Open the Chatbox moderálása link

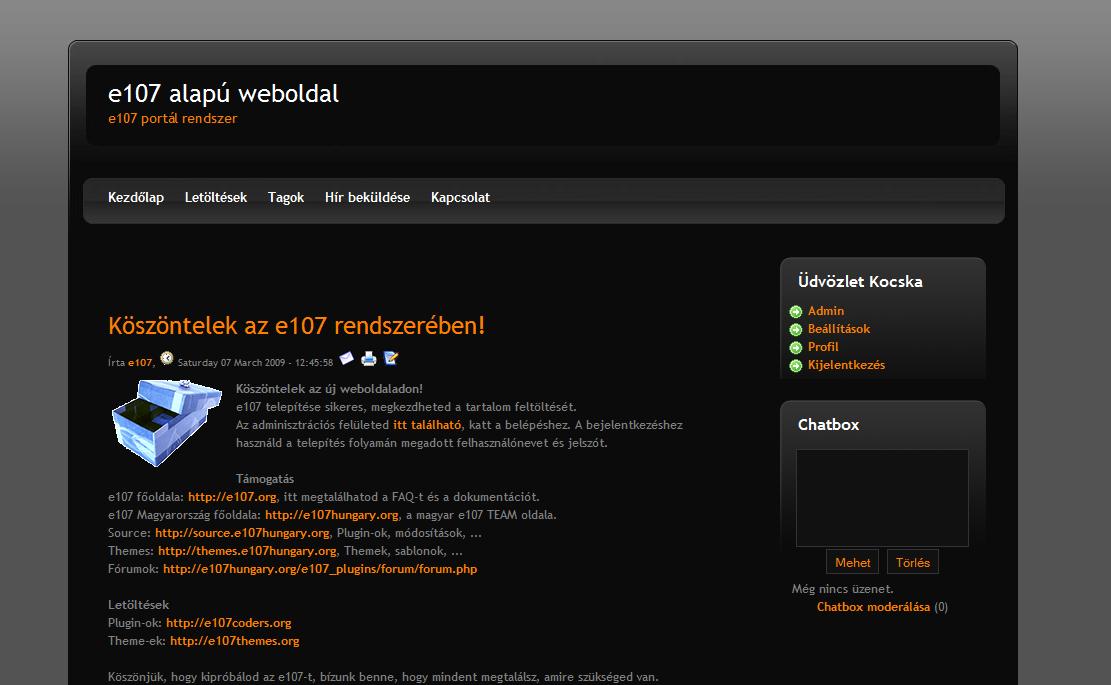click(x=873, y=607)
